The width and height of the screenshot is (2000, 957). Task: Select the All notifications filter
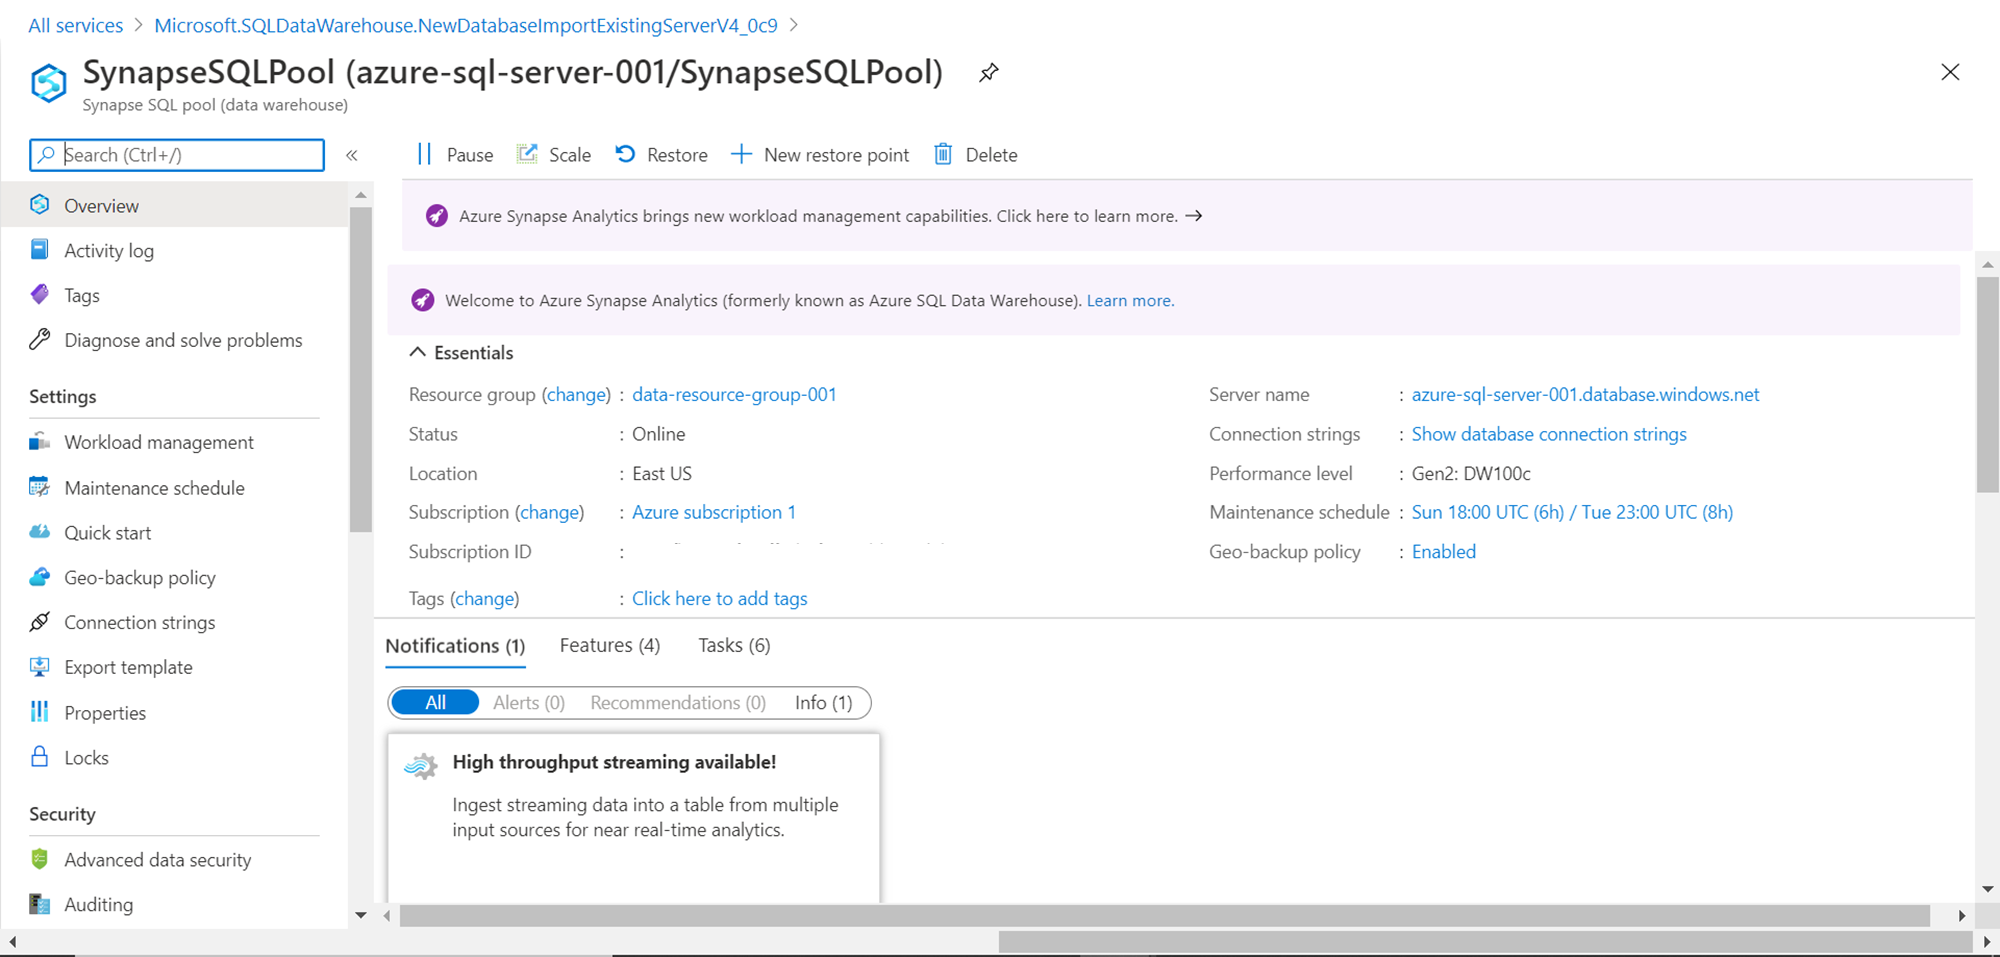click(435, 703)
